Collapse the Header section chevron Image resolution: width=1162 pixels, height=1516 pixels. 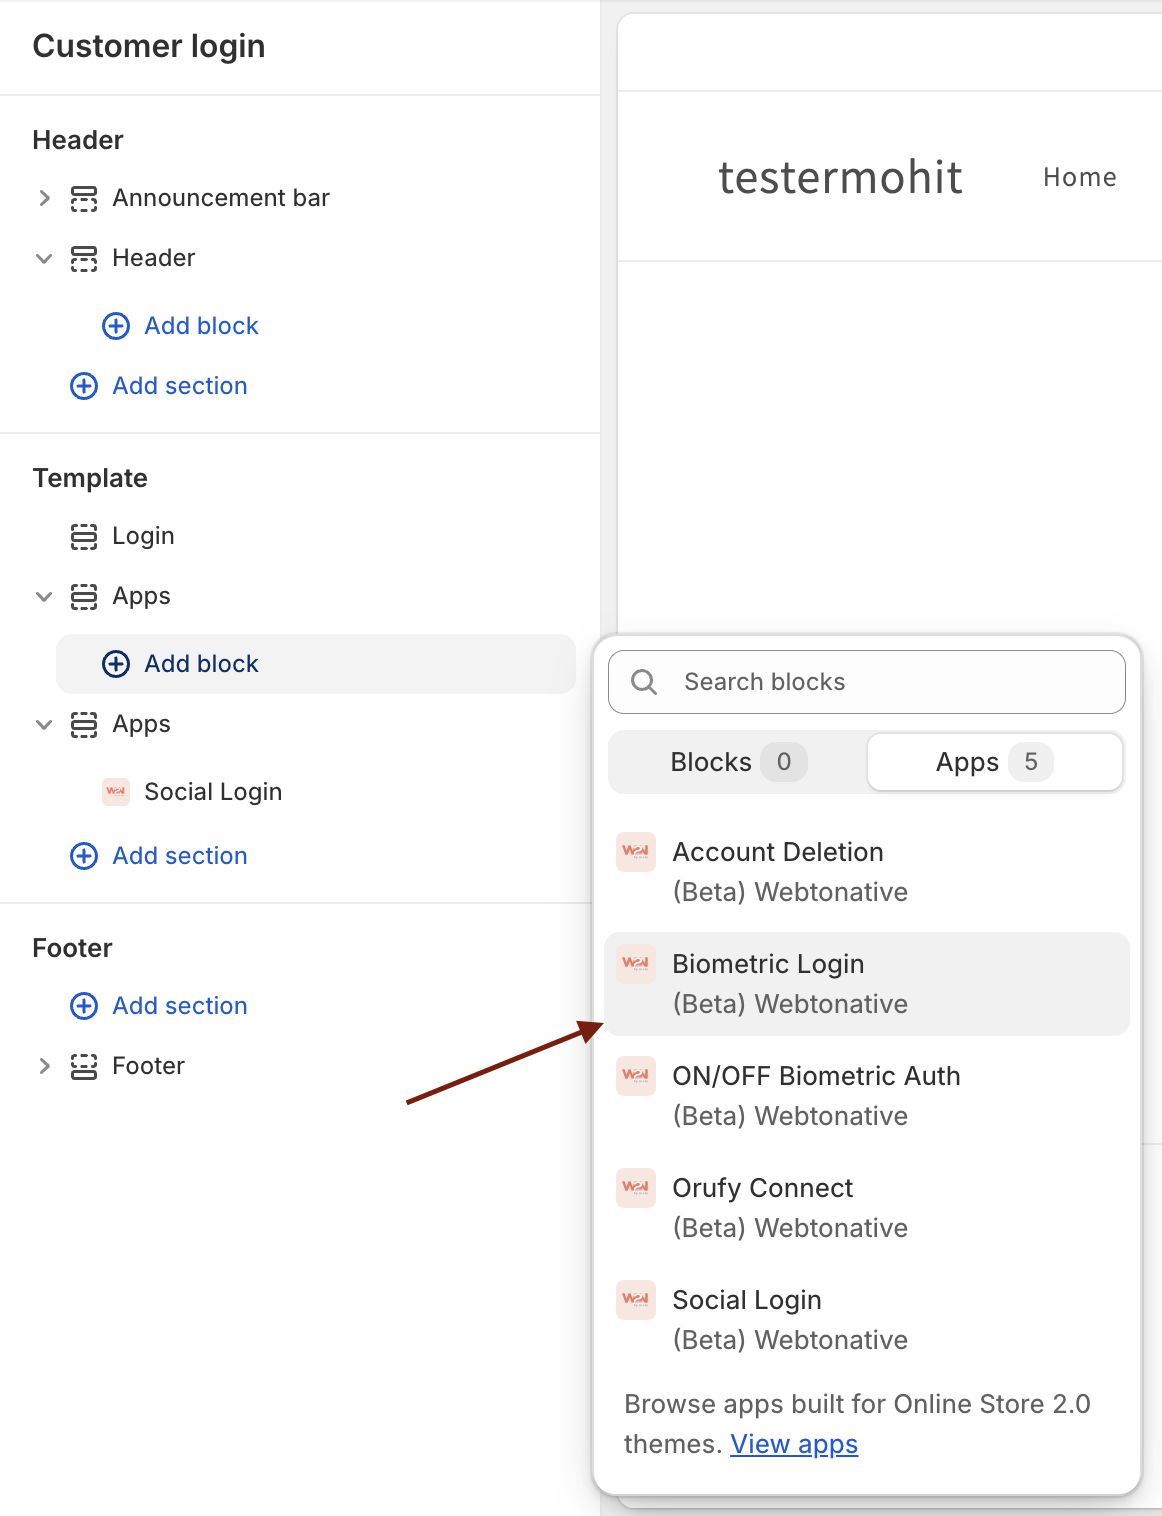pyautogui.click(x=44, y=258)
